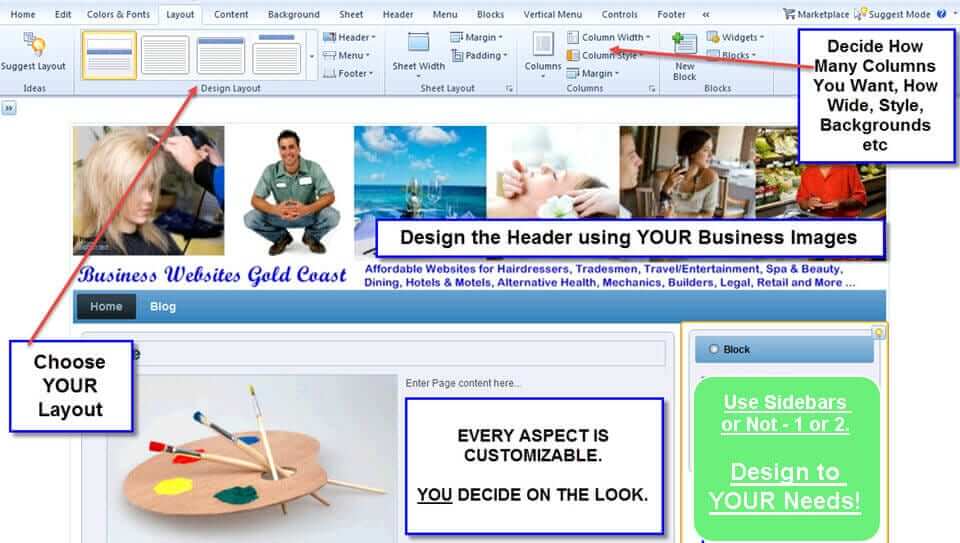Click the Home button in site menu
The height and width of the screenshot is (543, 960).
tap(106, 307)
